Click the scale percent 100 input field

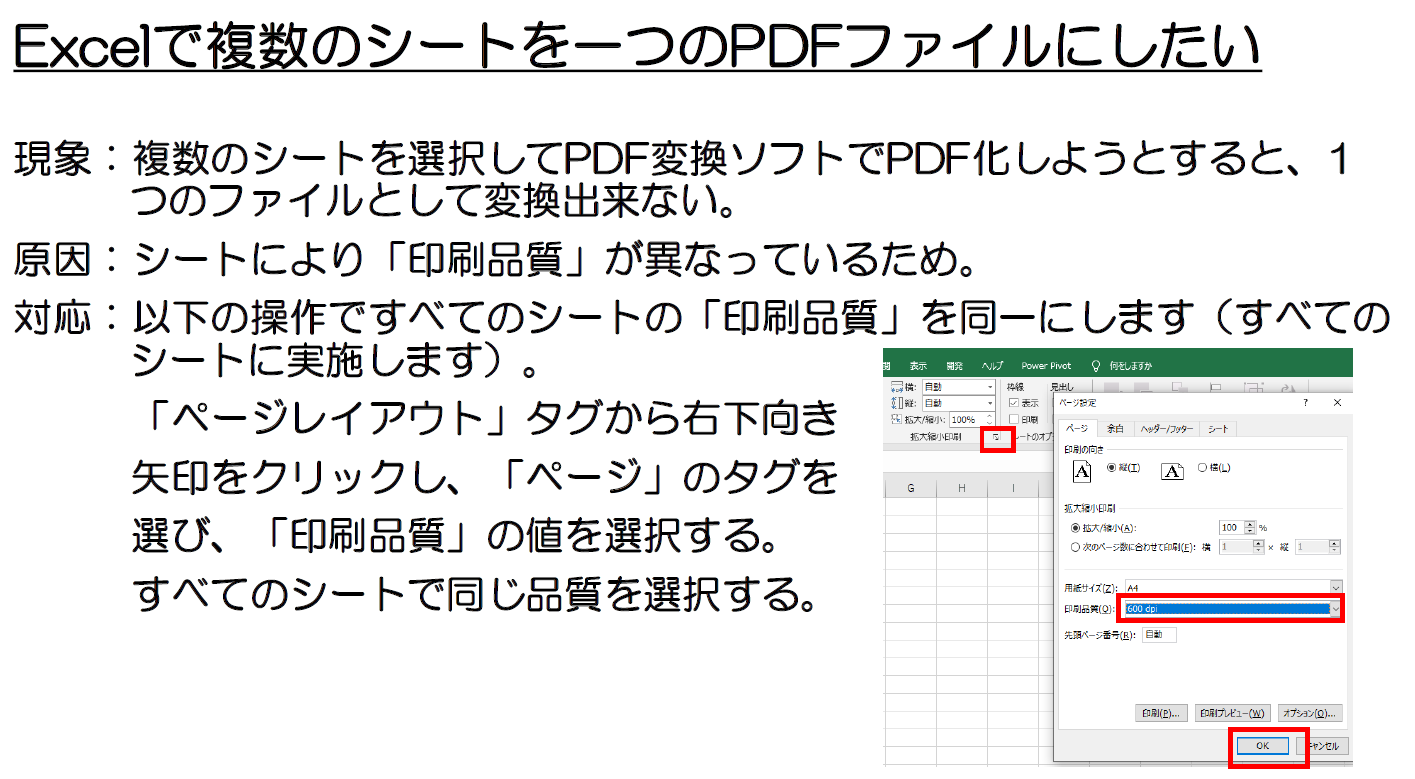[1231, 528]
